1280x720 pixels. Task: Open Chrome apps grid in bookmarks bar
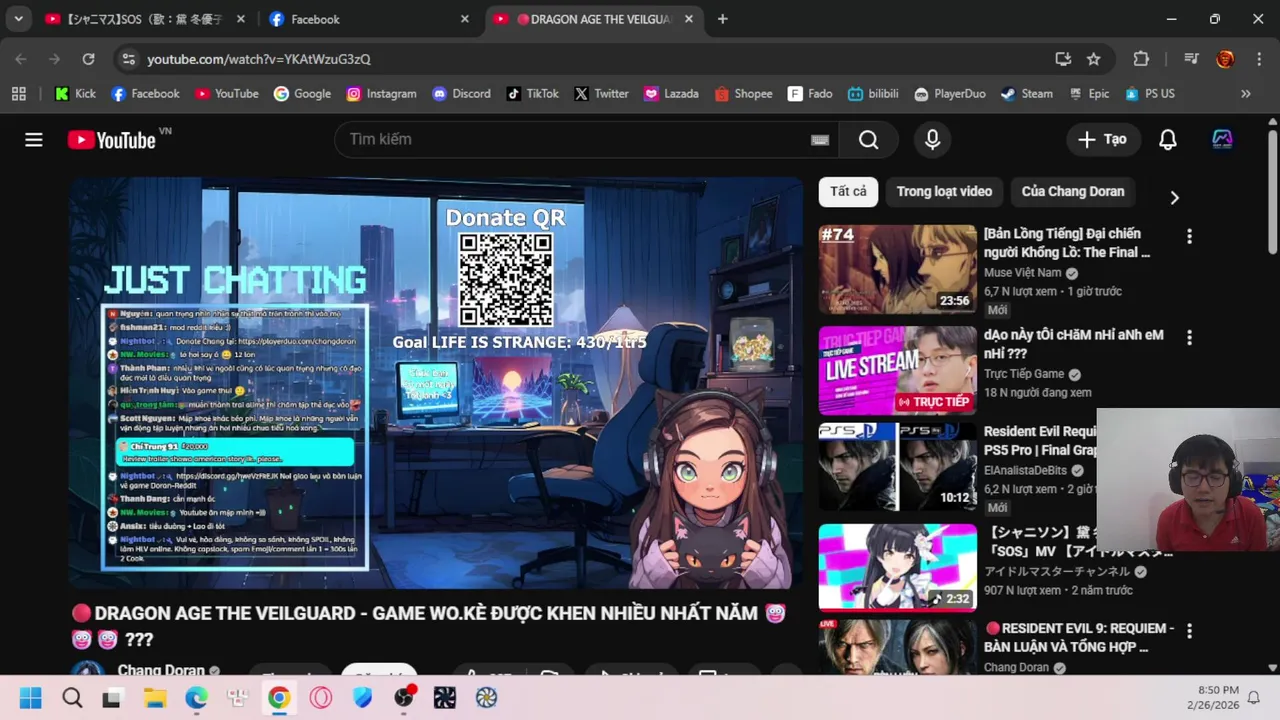18,93
